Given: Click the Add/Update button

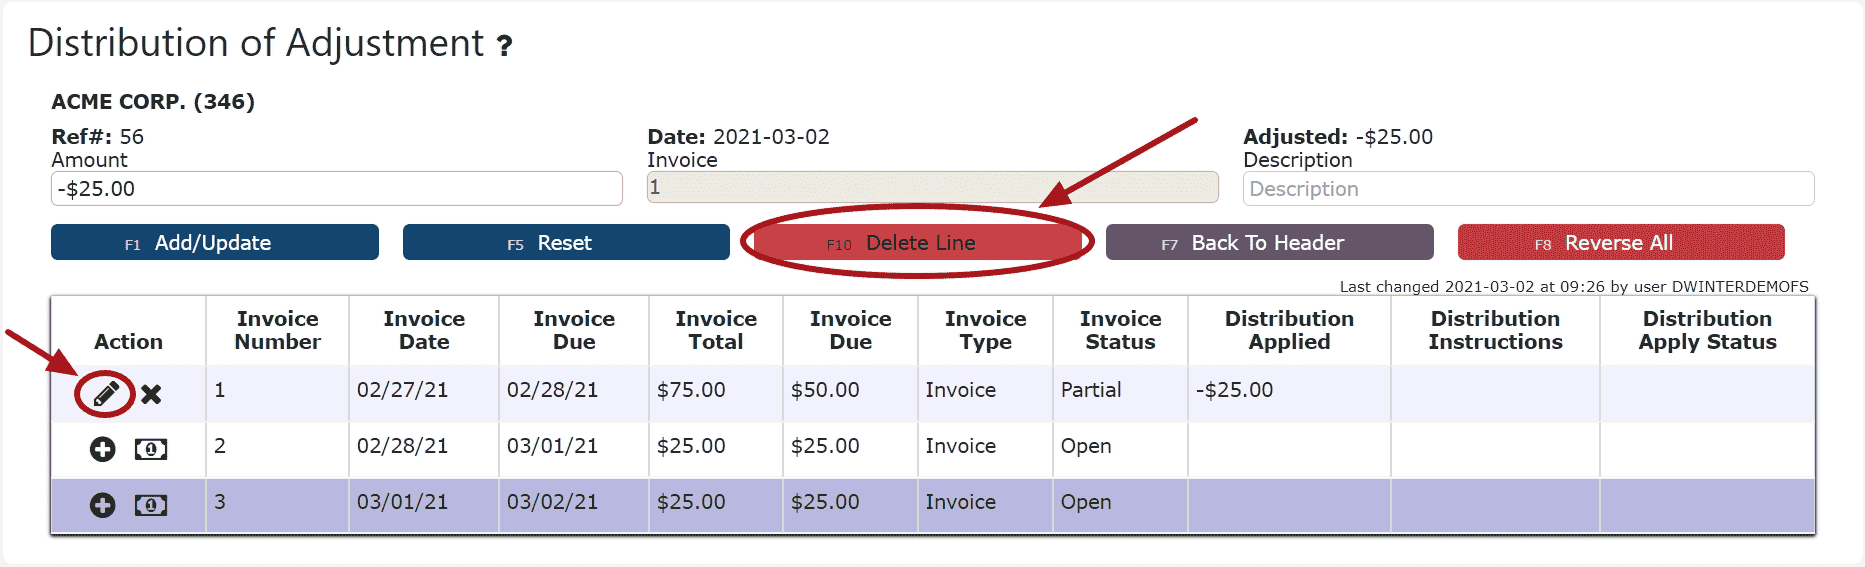Looking at the screenshot, I should tap(215, 242).
